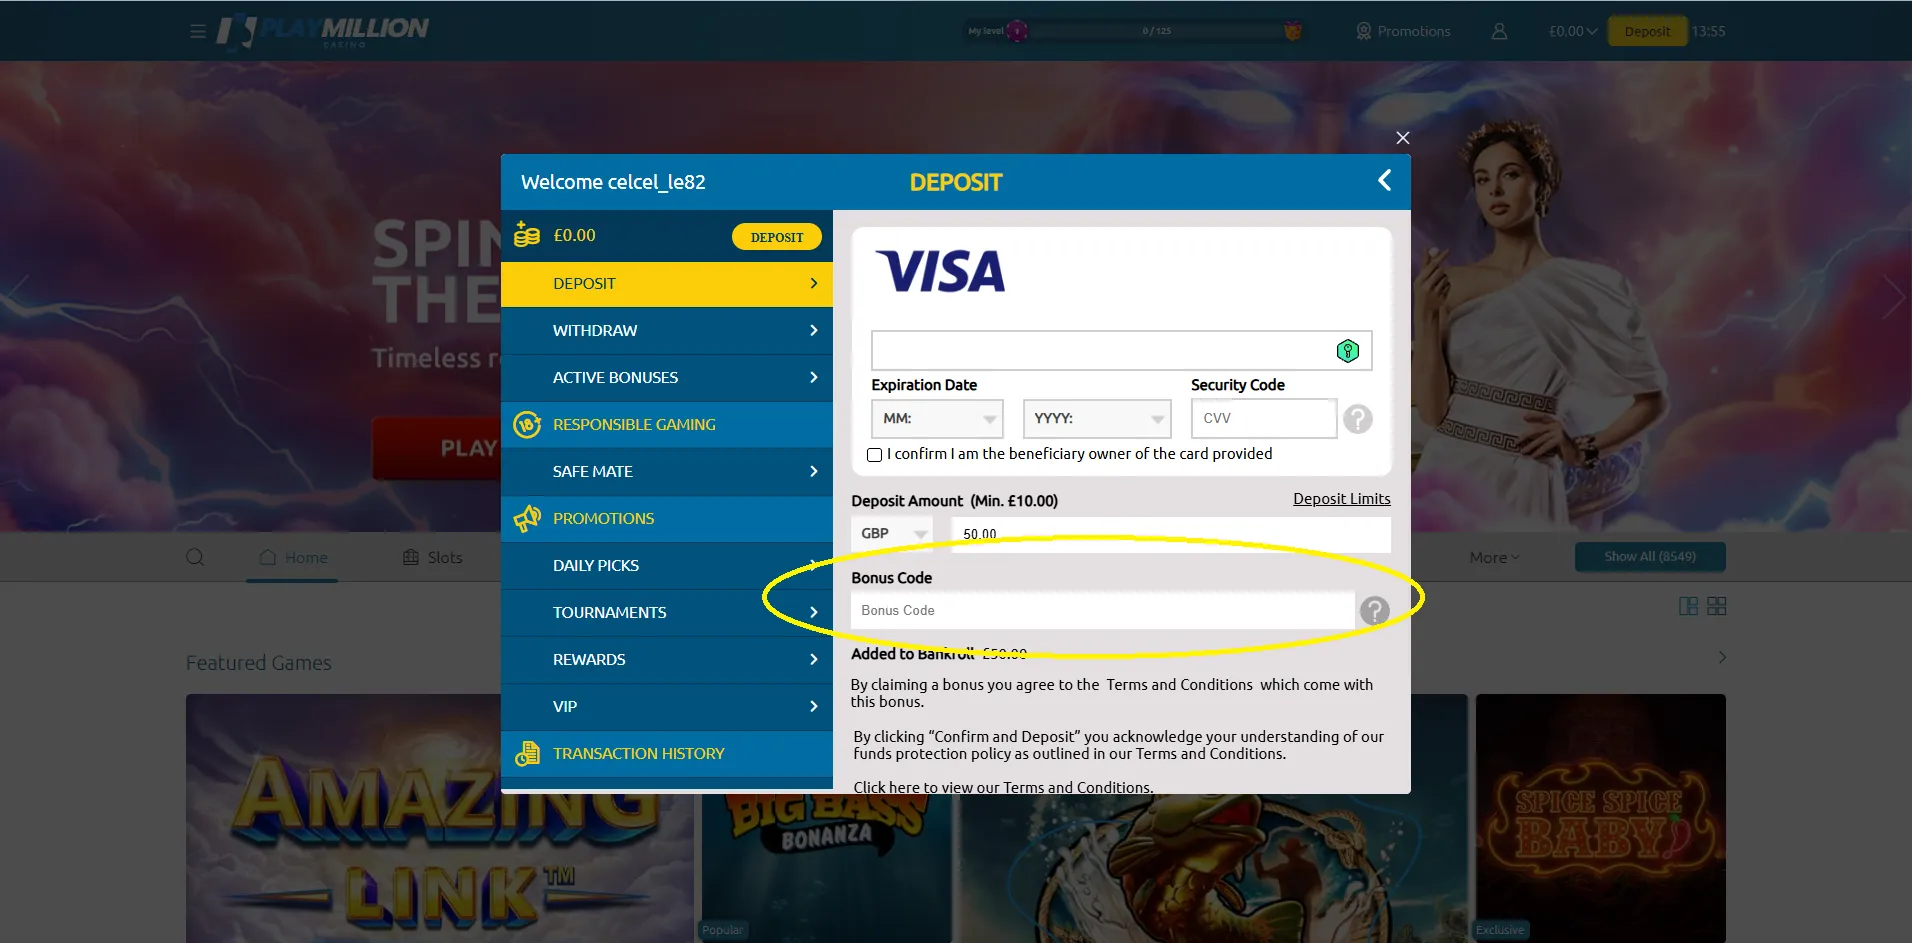Close the deposit dialog with X
The image size is (1912, 943).
pos(1403,138)
